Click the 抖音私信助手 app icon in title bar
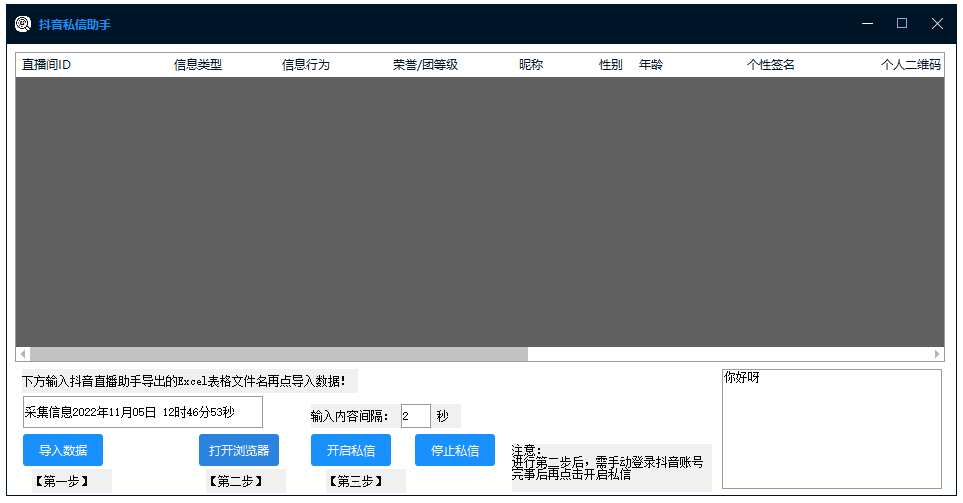The width and height of the screenshot is (963, 503). pos(22,23)
